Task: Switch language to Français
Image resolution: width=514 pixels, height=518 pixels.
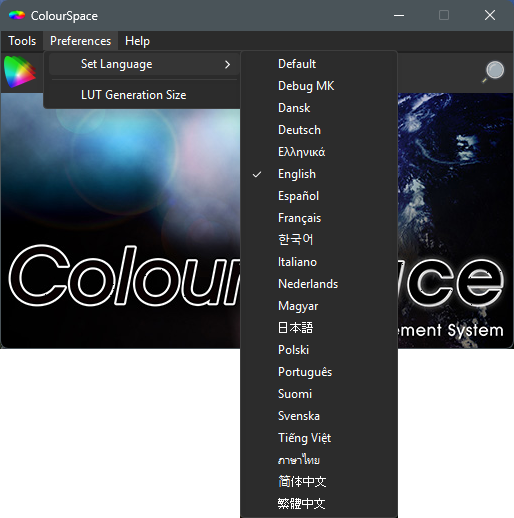Action: (319, 218)
